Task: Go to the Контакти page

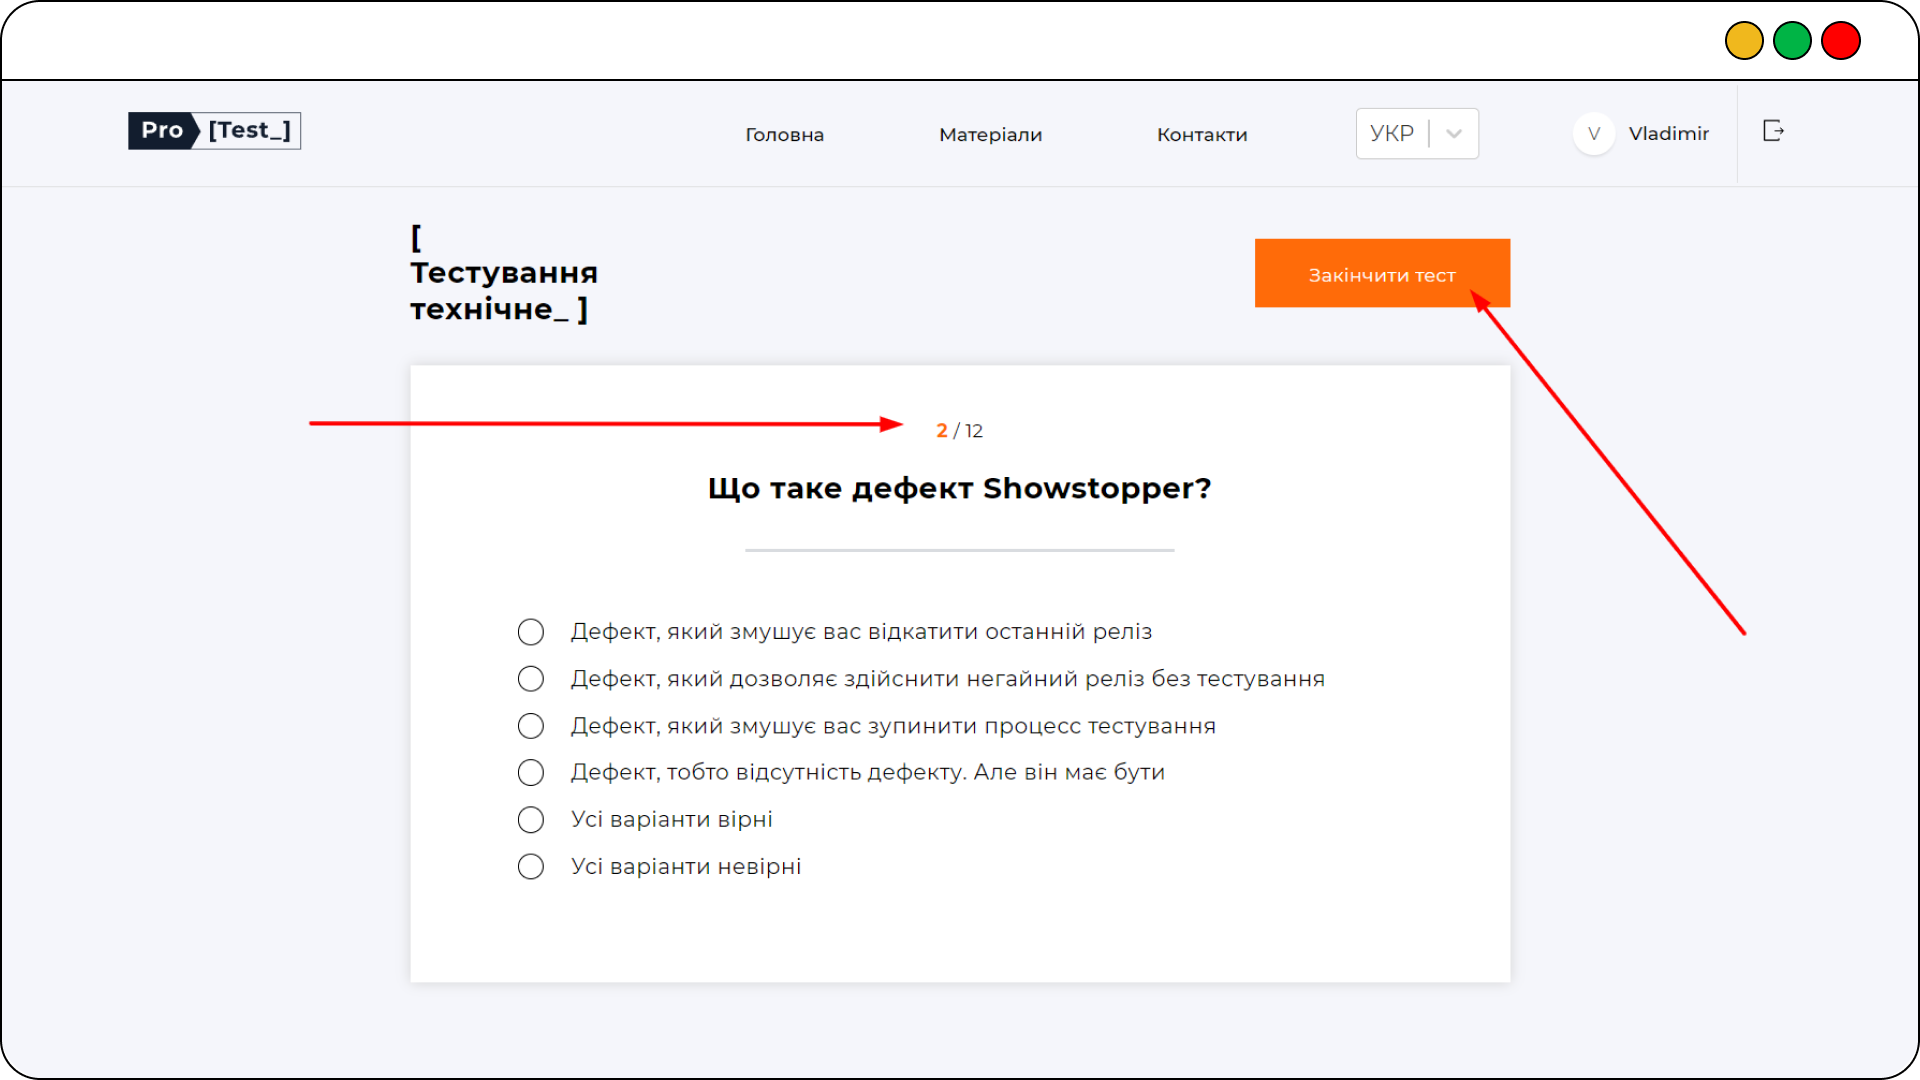Action: (x=1202, y=135)
